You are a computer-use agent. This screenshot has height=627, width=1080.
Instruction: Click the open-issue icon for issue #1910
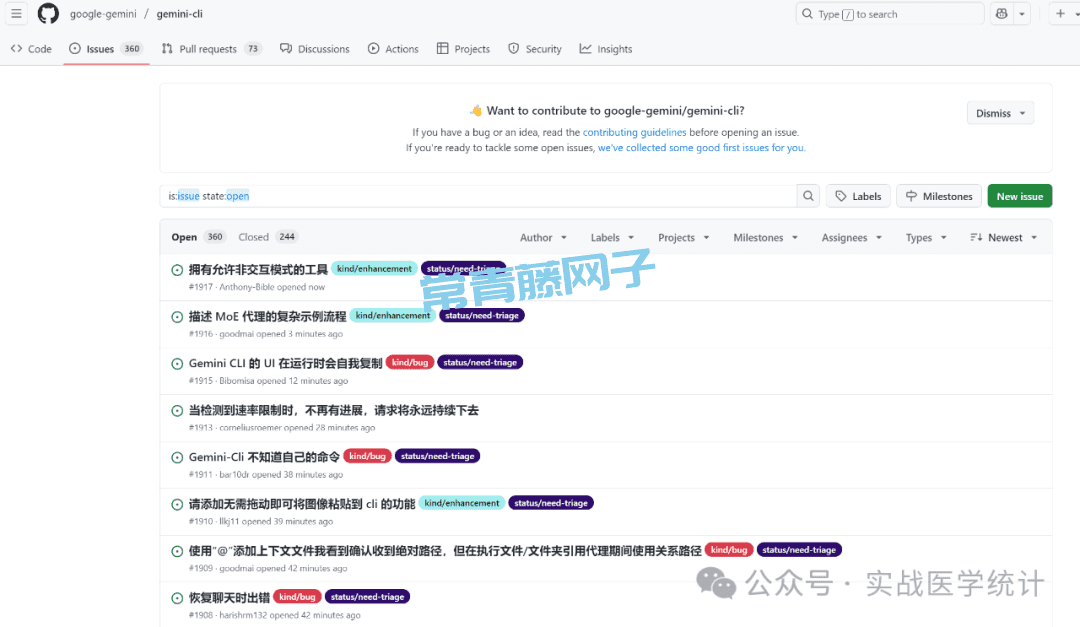(177, 504)
